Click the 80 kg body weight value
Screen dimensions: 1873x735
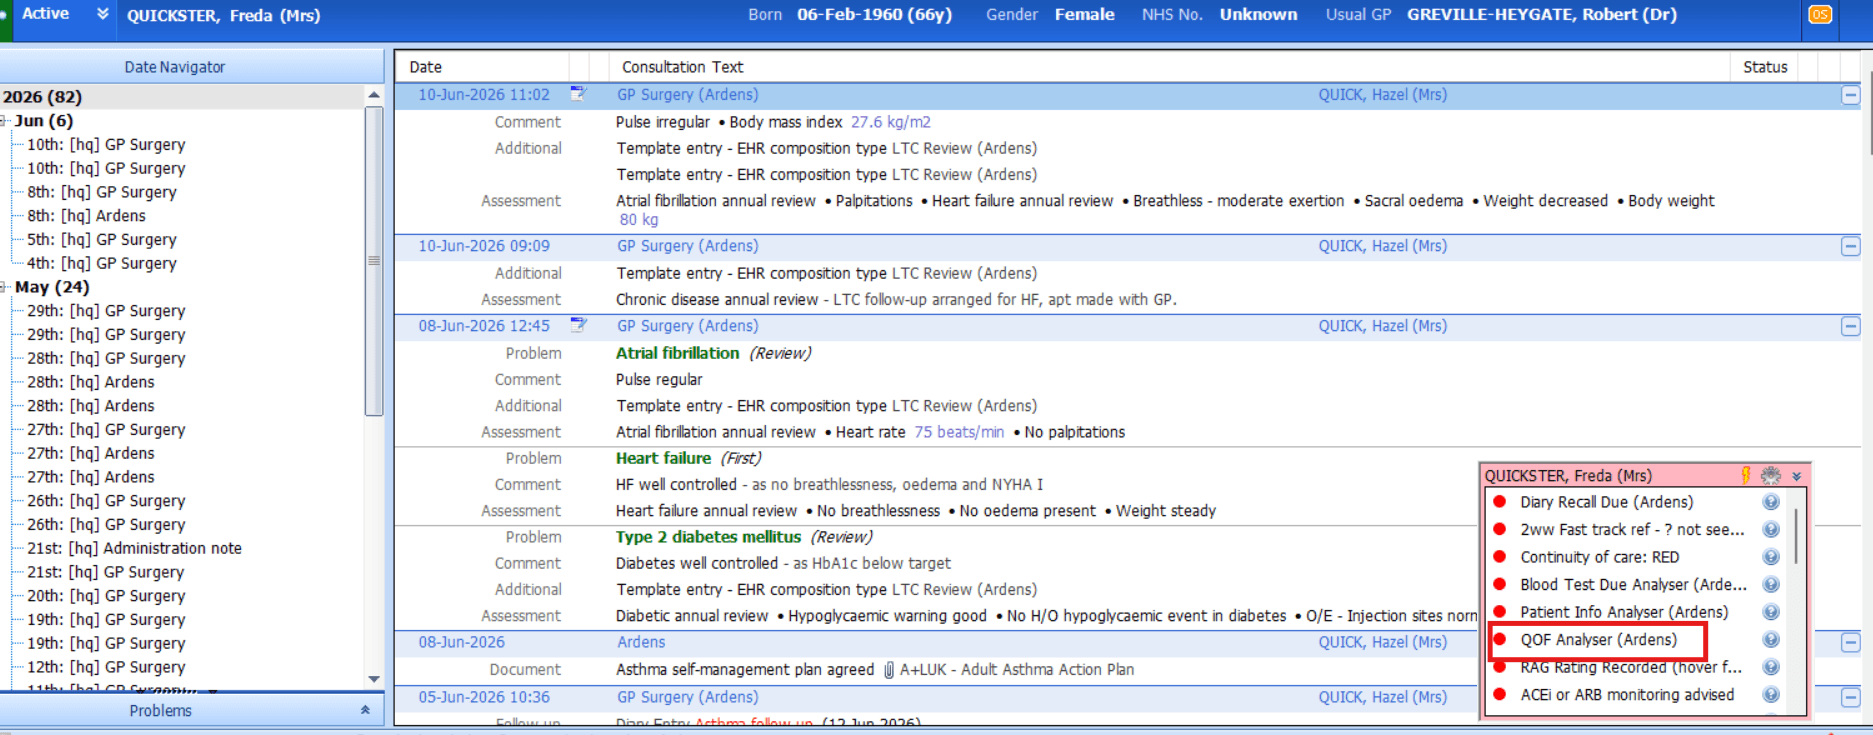pos(638,220)
